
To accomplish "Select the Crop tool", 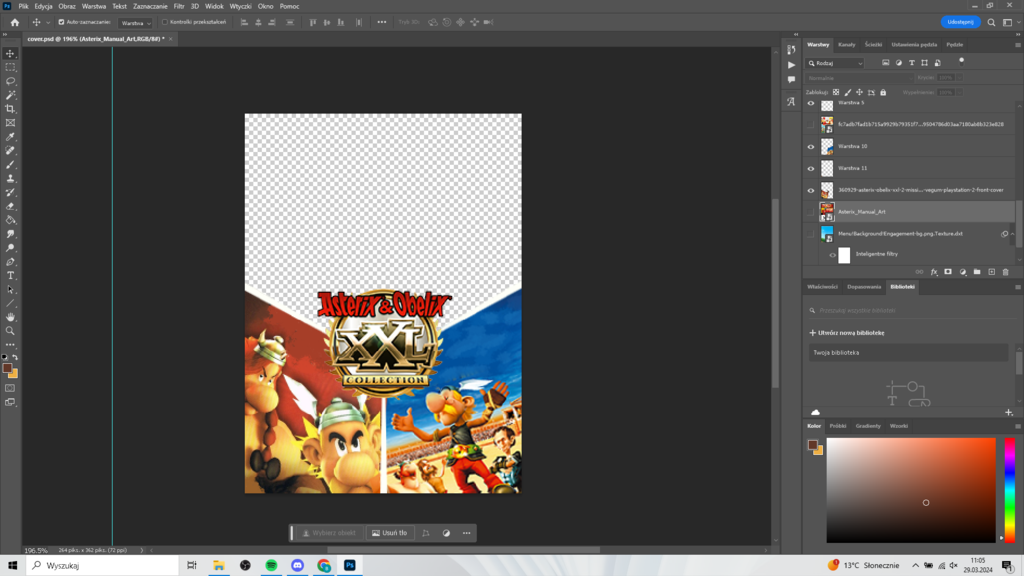I will pos(10,109).
